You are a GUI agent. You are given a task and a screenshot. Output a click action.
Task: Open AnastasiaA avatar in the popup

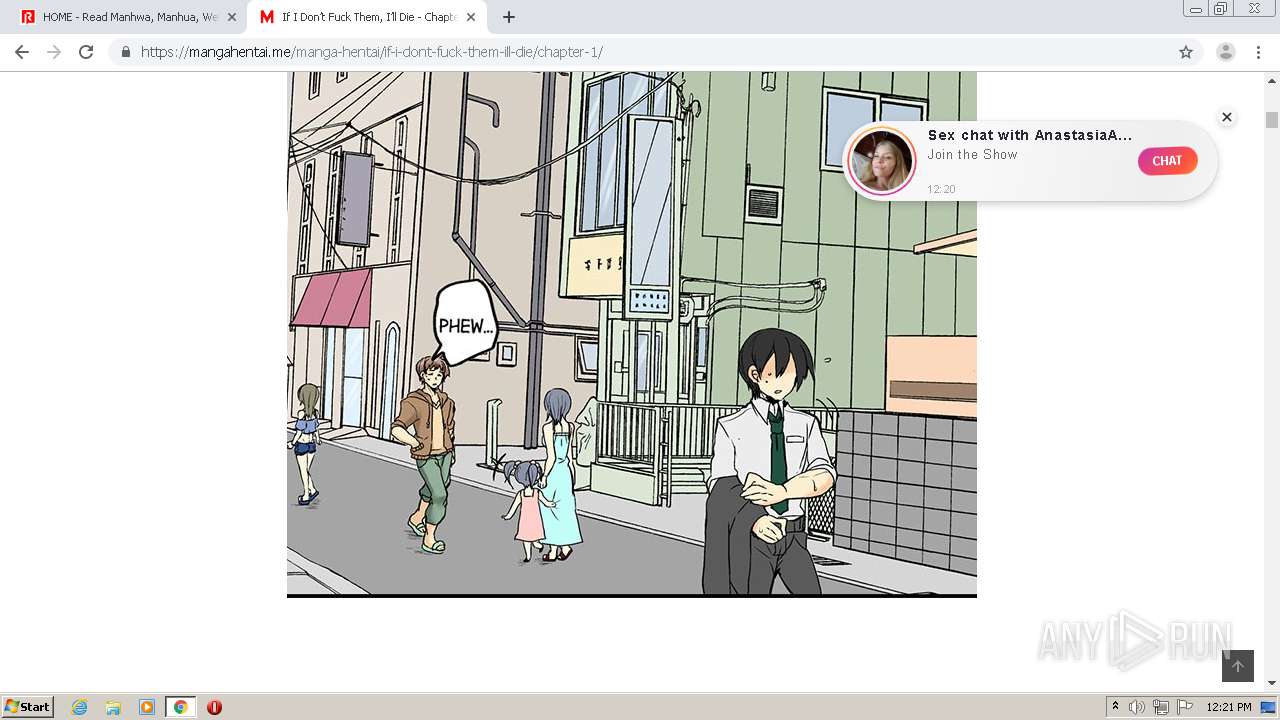pyautogui.click(x=882, y=161)
